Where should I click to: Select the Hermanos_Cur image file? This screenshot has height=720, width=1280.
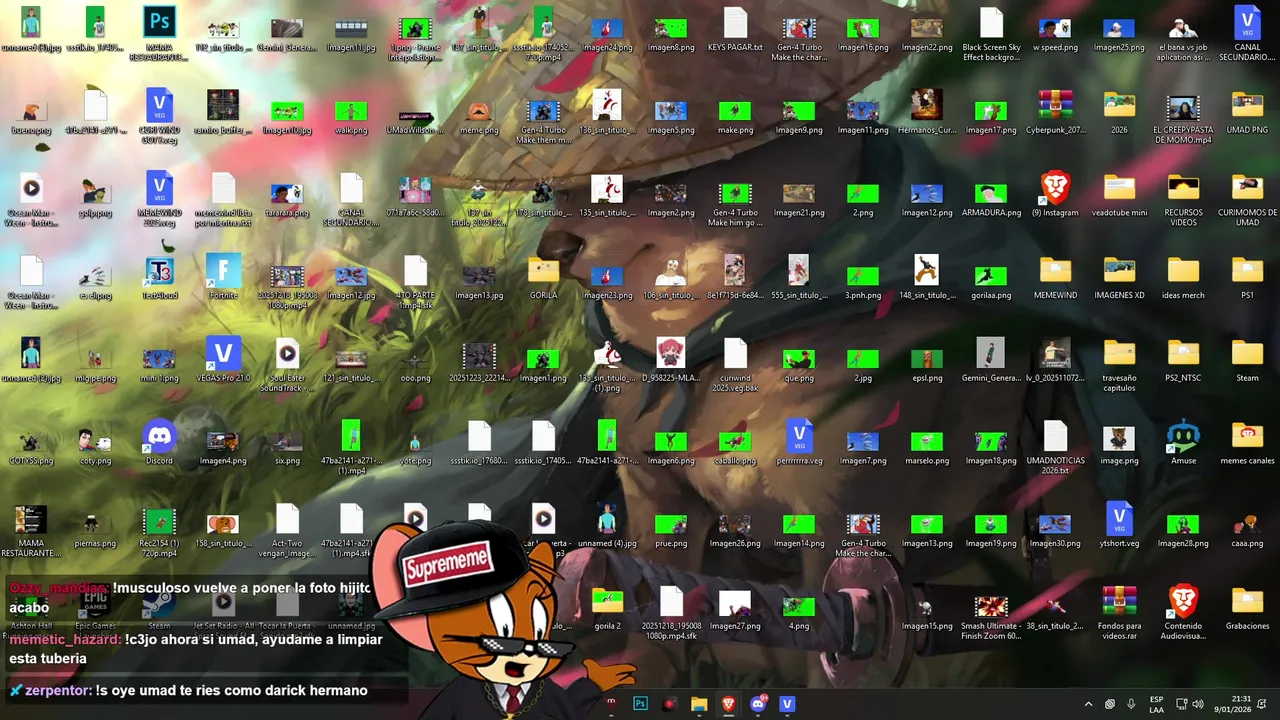(x=927, y=111)
